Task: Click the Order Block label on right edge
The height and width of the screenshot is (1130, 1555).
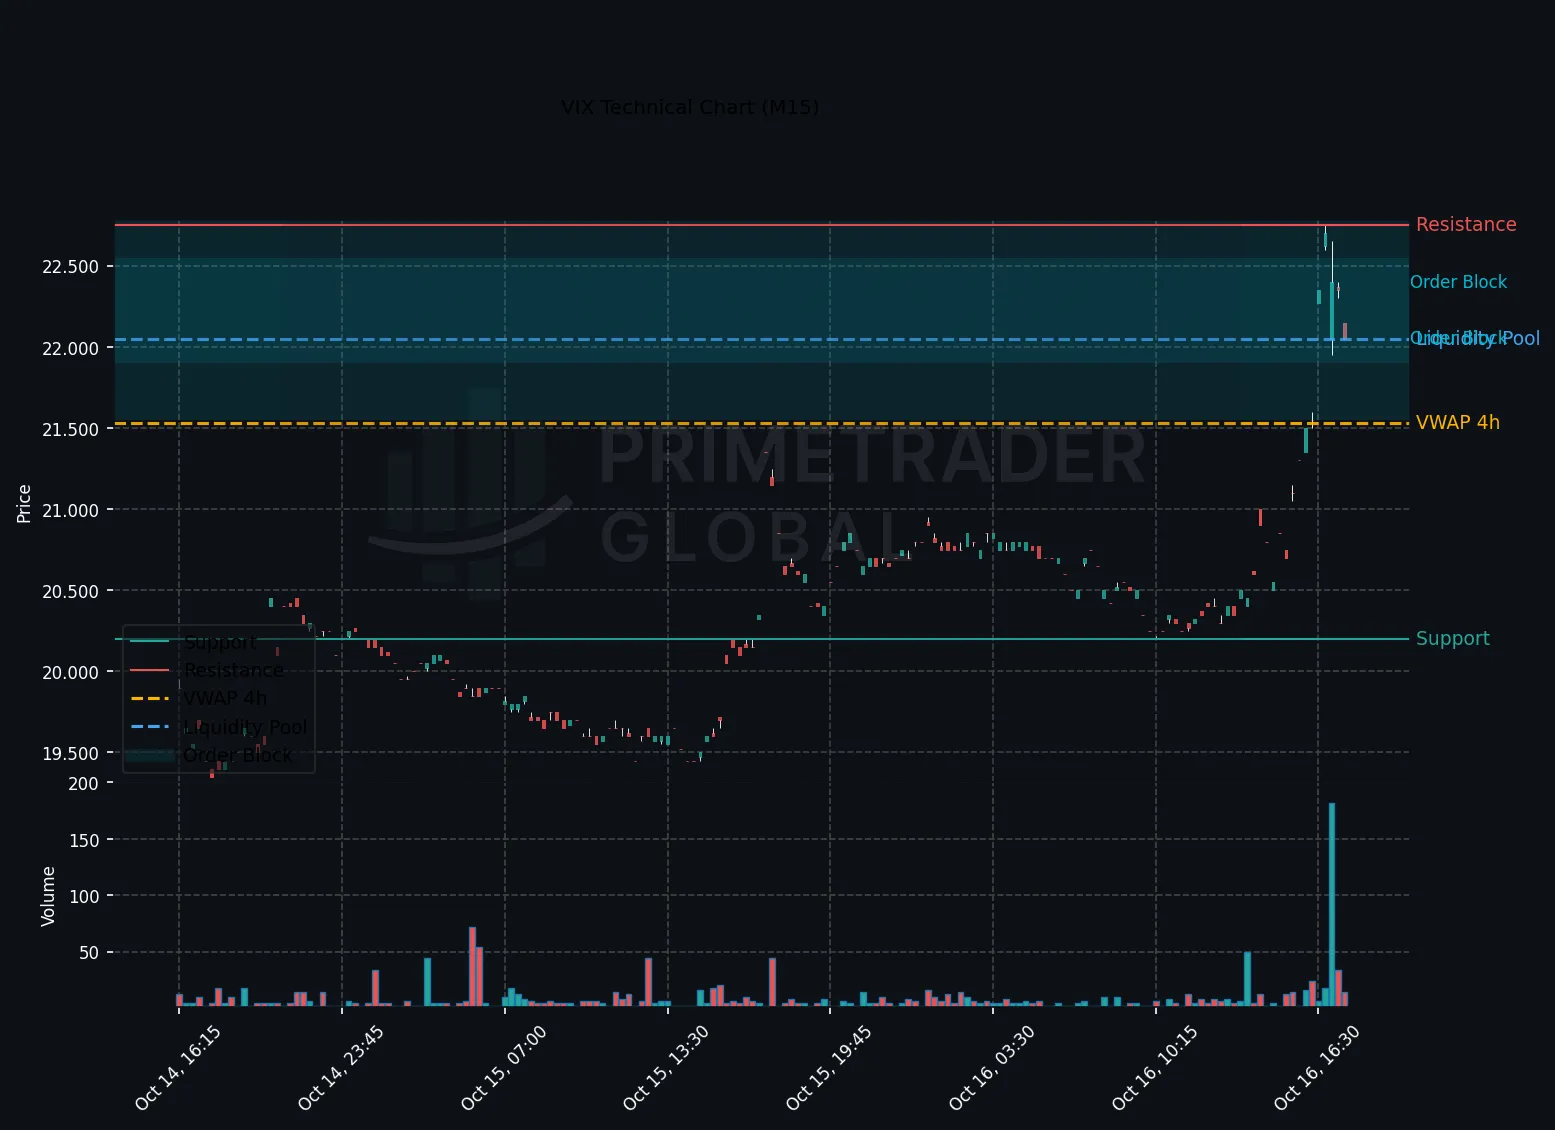Action: click(x=1458, y=282)
